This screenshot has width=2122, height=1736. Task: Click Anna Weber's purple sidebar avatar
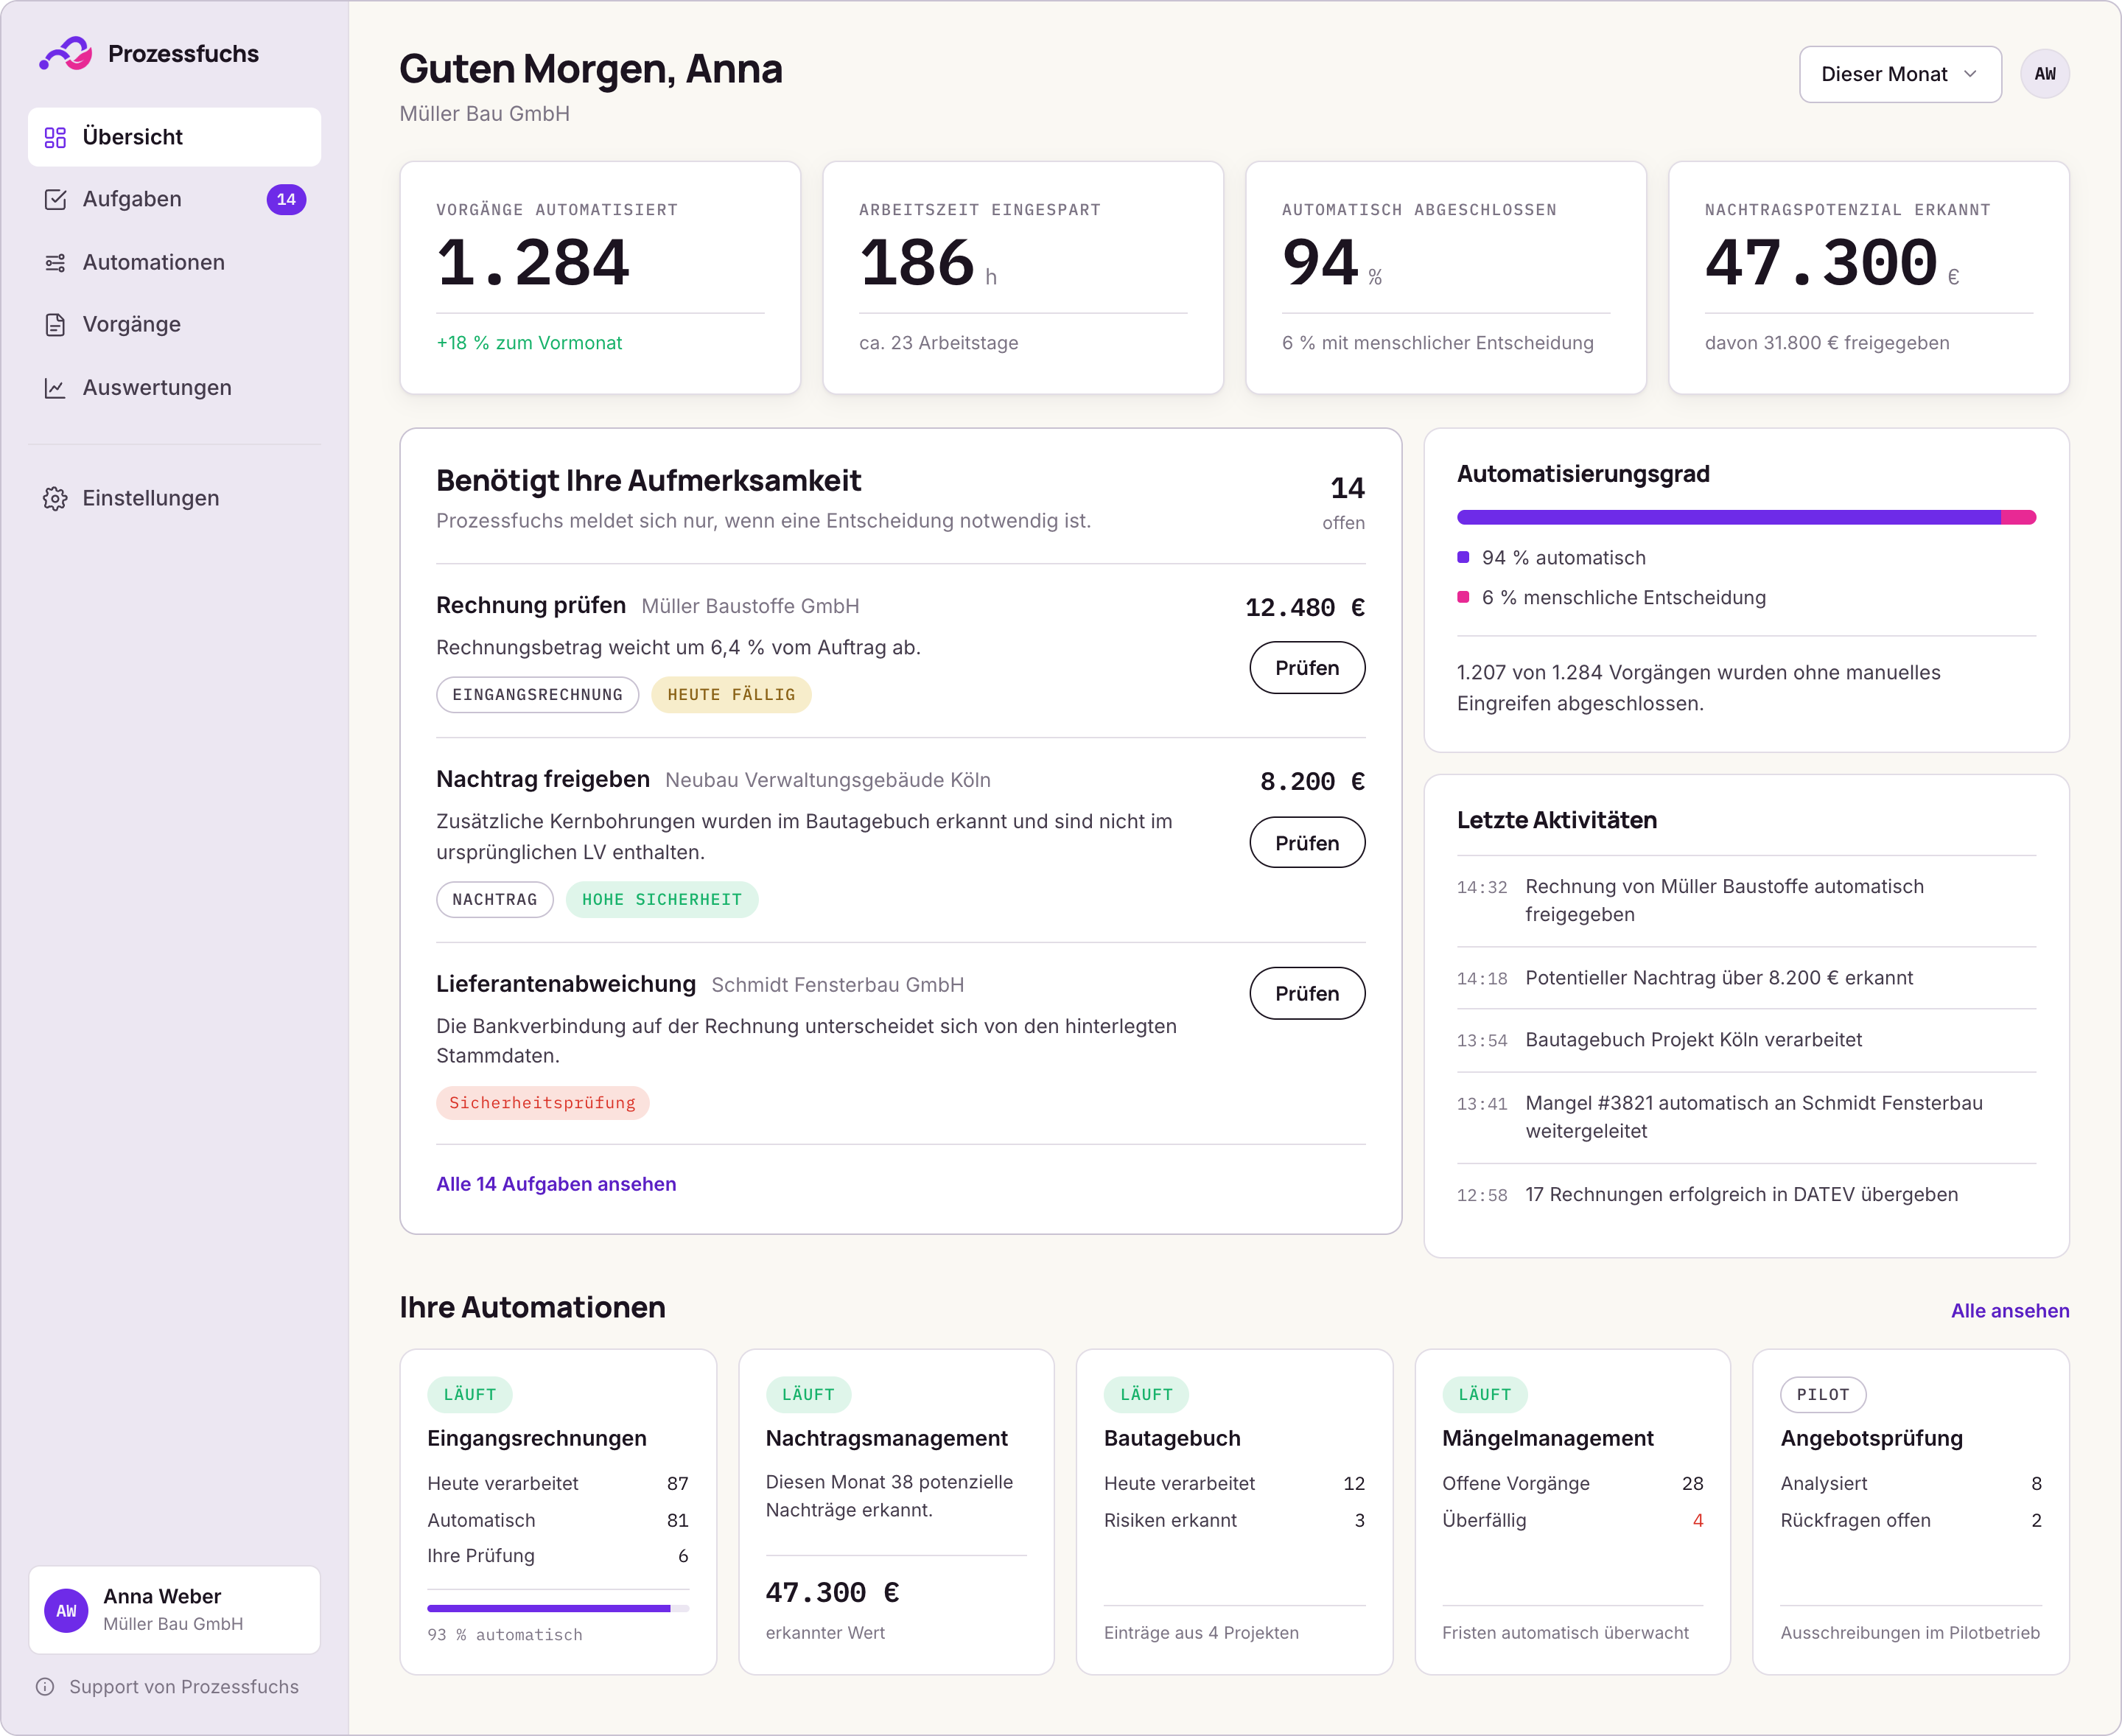66,1610
